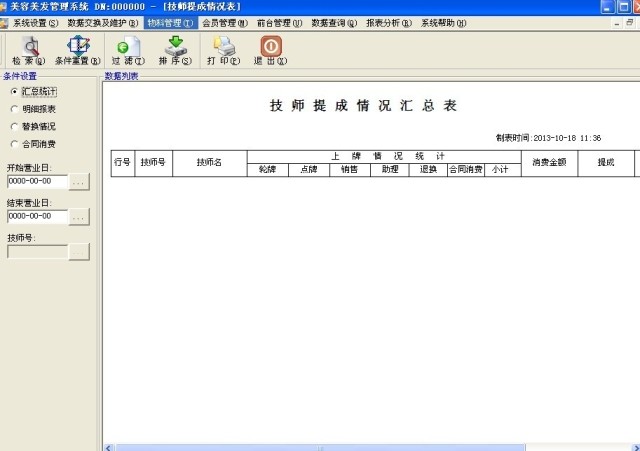640x451 pixels.
Task: Click the 行号 column header
Action: point(122,163)
